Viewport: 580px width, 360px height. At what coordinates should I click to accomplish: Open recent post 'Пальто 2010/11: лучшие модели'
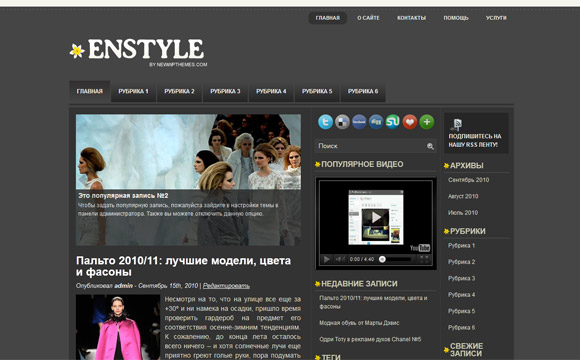click(373, 302)
